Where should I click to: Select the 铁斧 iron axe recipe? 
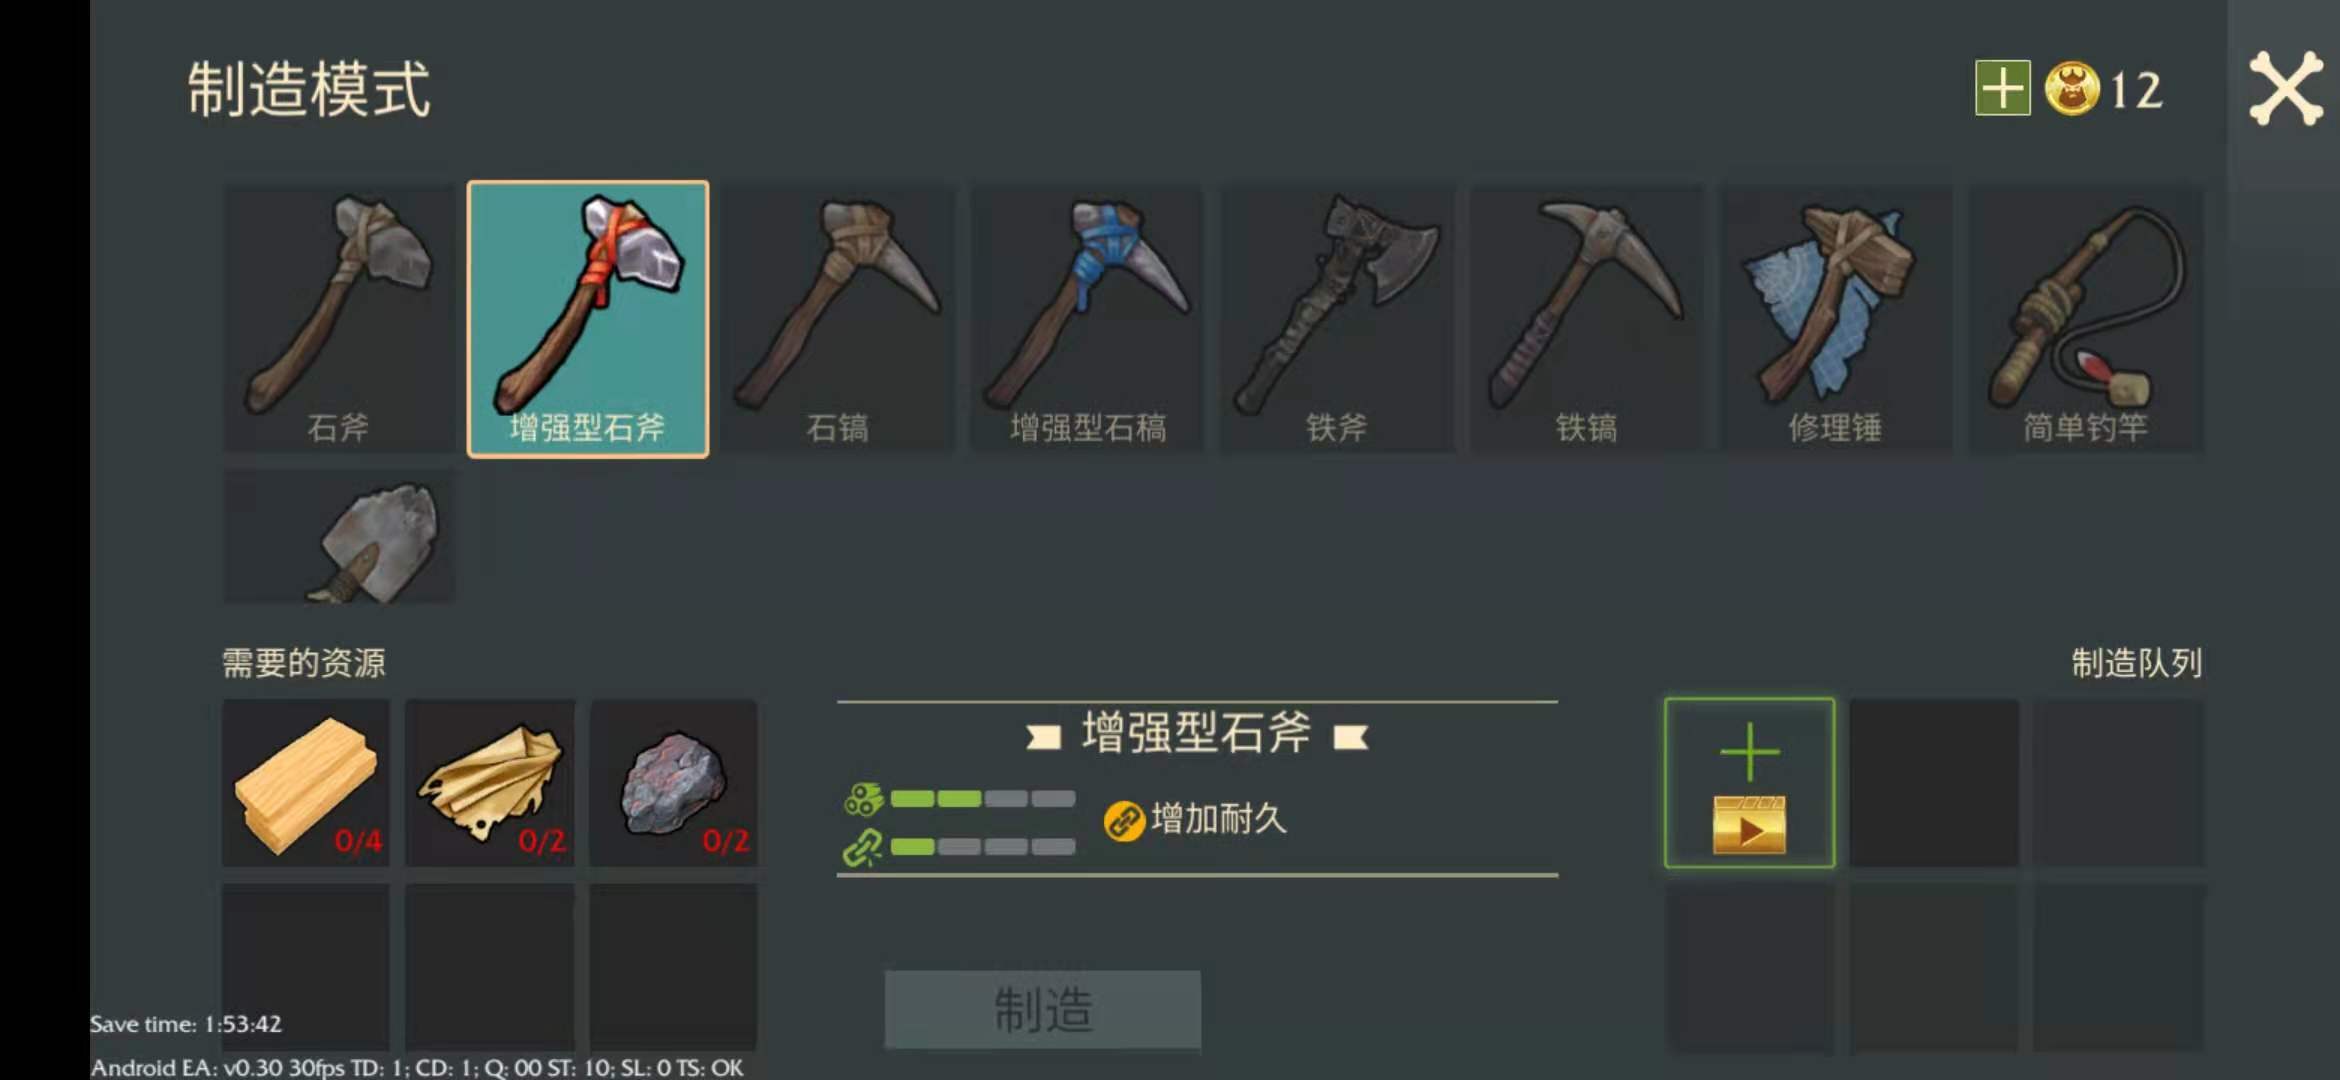point(1336,319)
